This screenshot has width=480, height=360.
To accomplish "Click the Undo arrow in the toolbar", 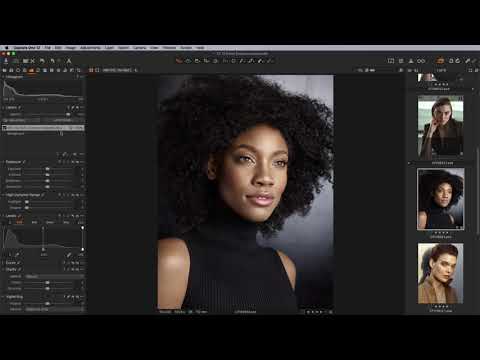I will click(x=42, y=61).
